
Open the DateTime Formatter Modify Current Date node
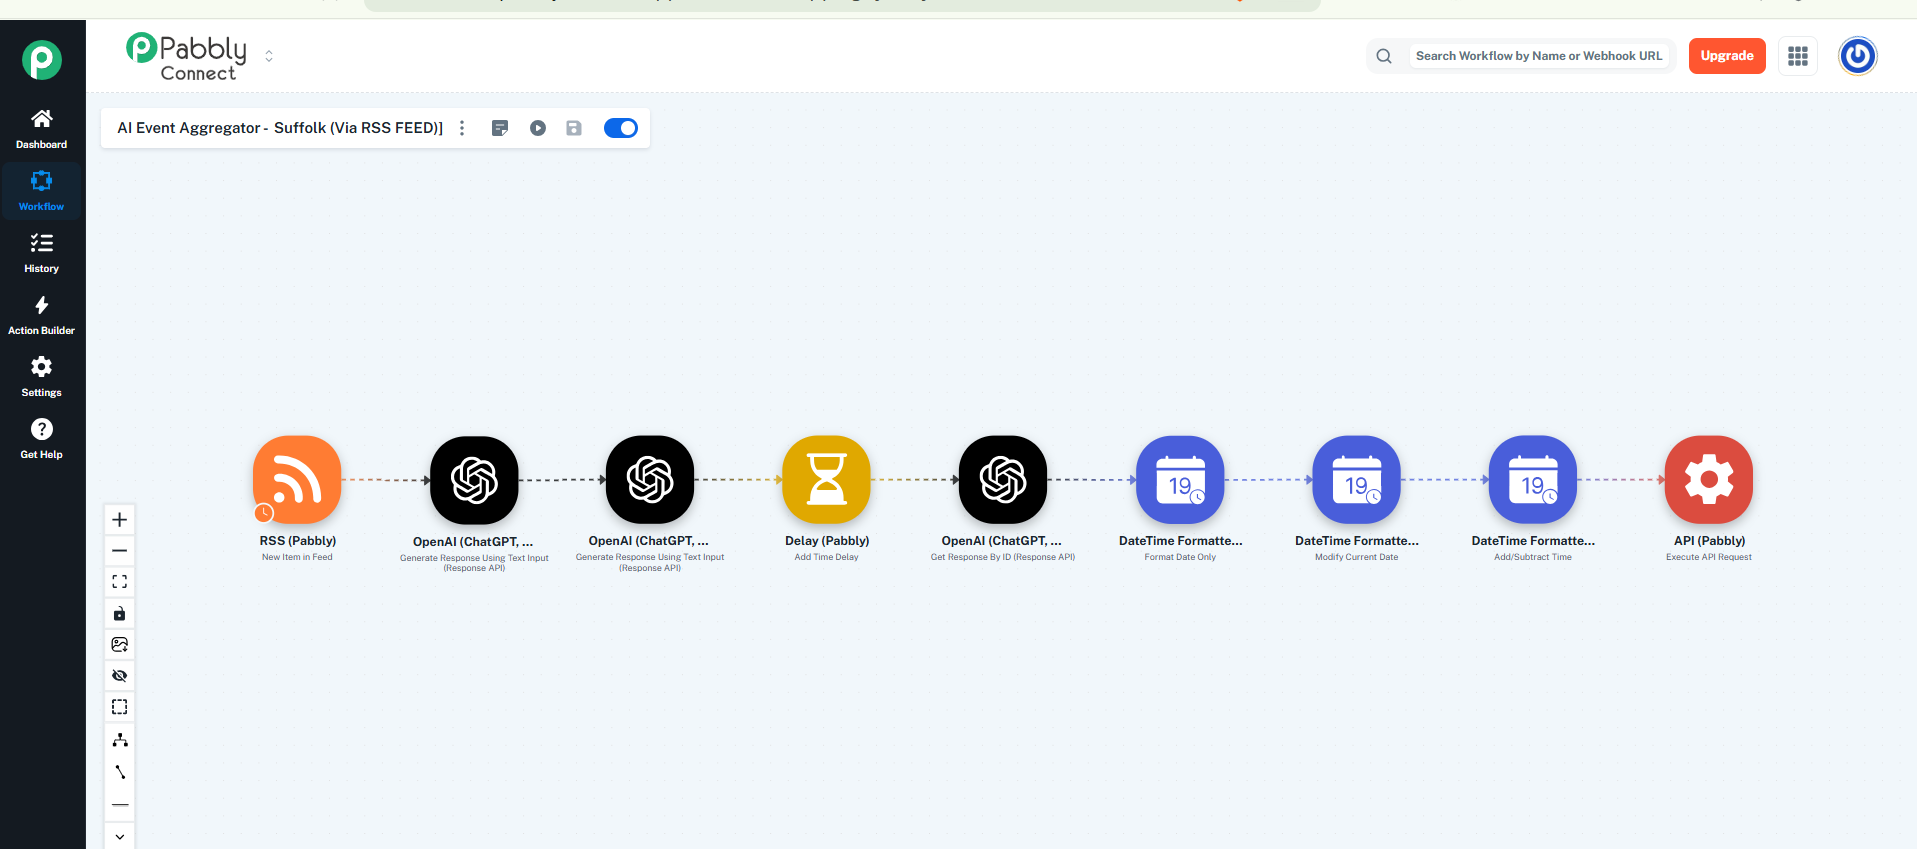pyautogui.click(x=1356, y=479)
